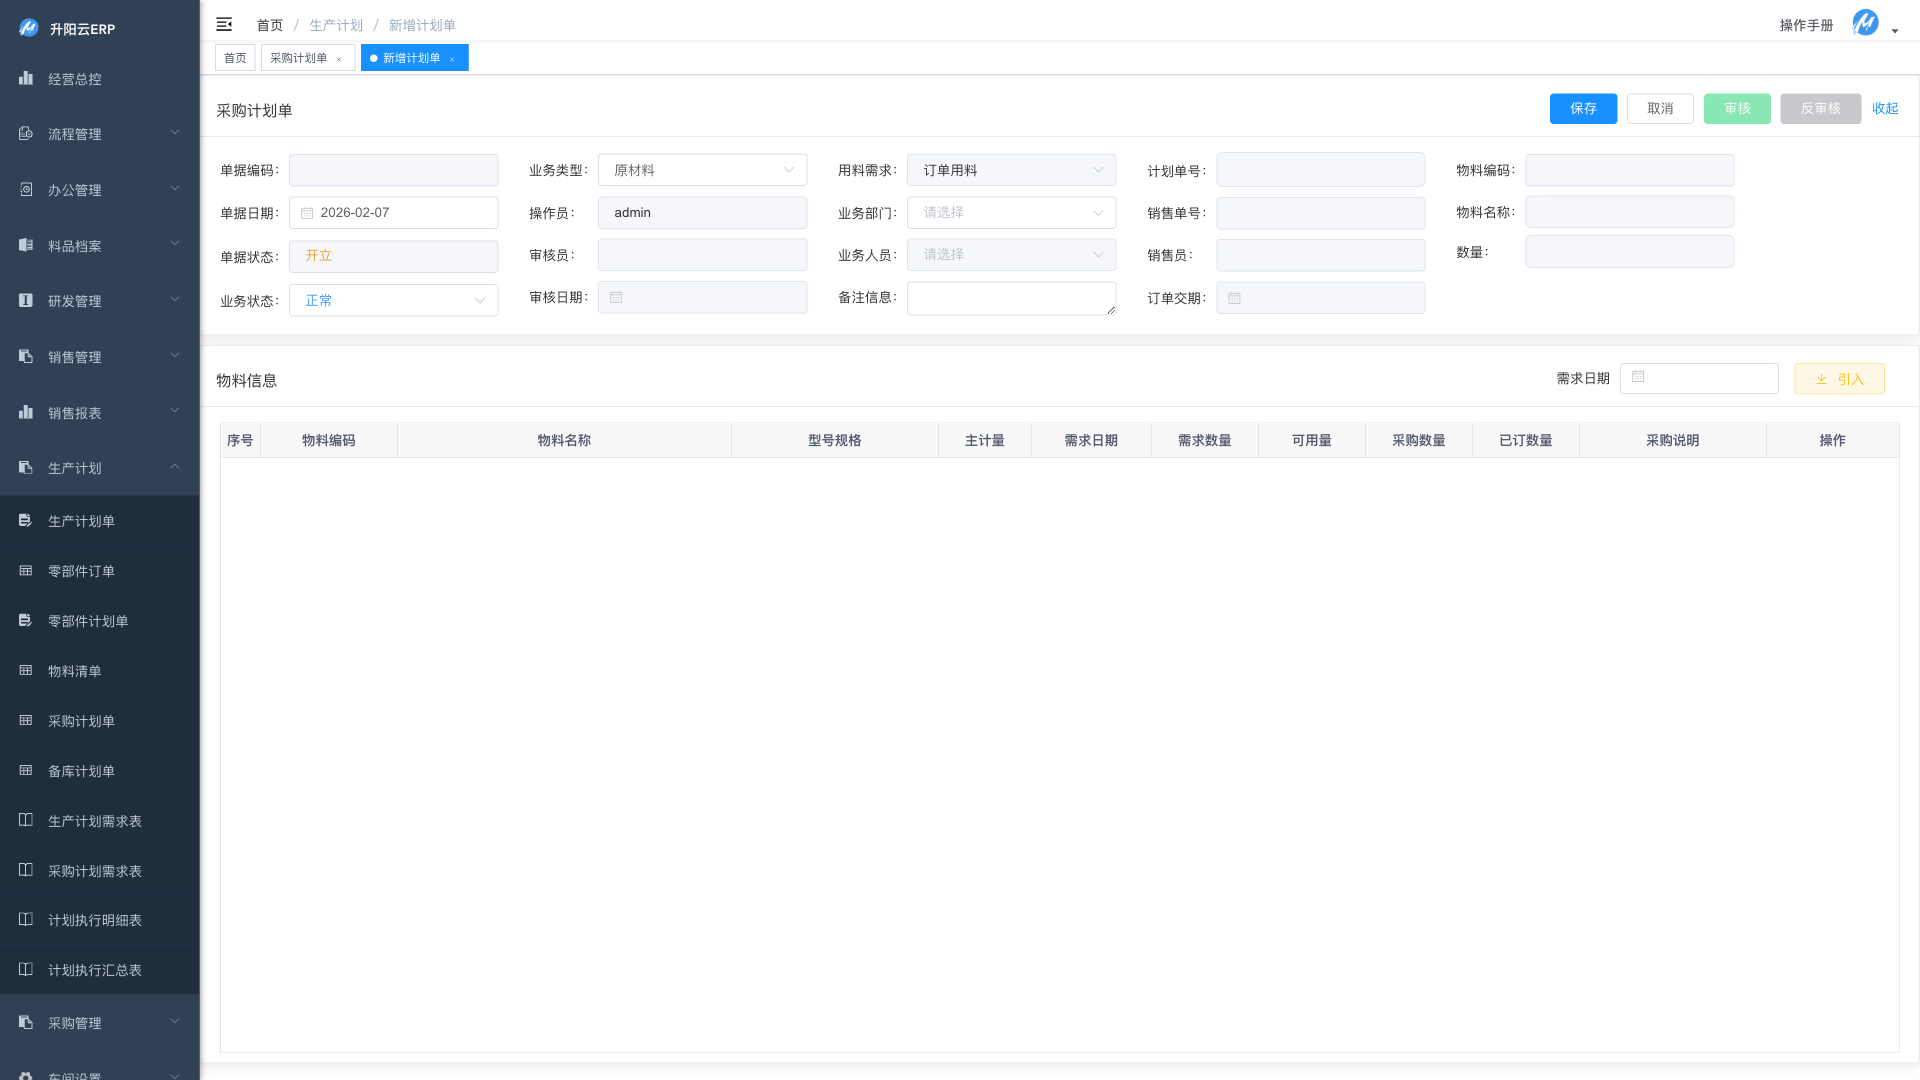Close the 新增计划单 tab with its x
Viewport: 1920px width, 1080px height.
click(x=452, y=59)
